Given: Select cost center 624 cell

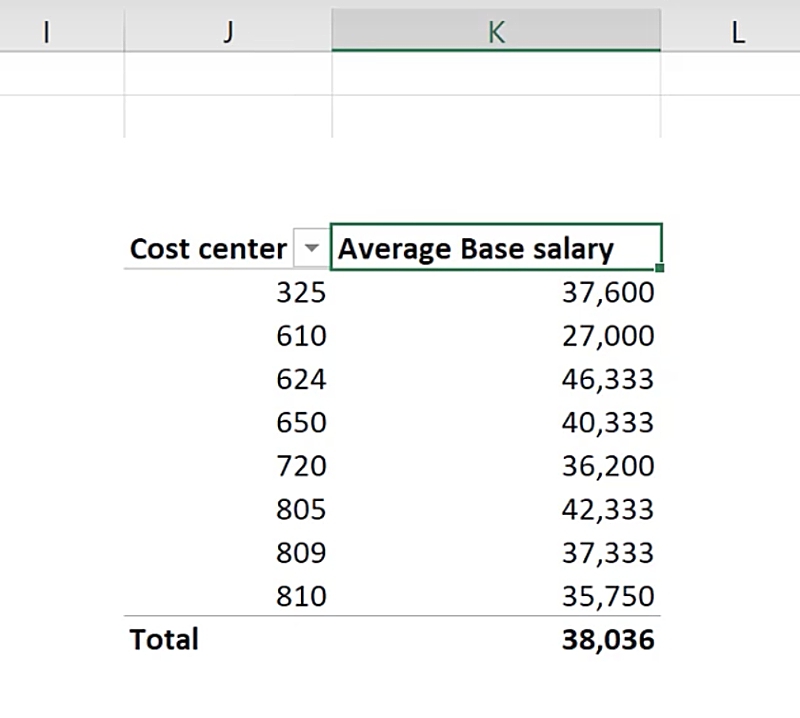Looking at the screenshot, I should point(301,379).
